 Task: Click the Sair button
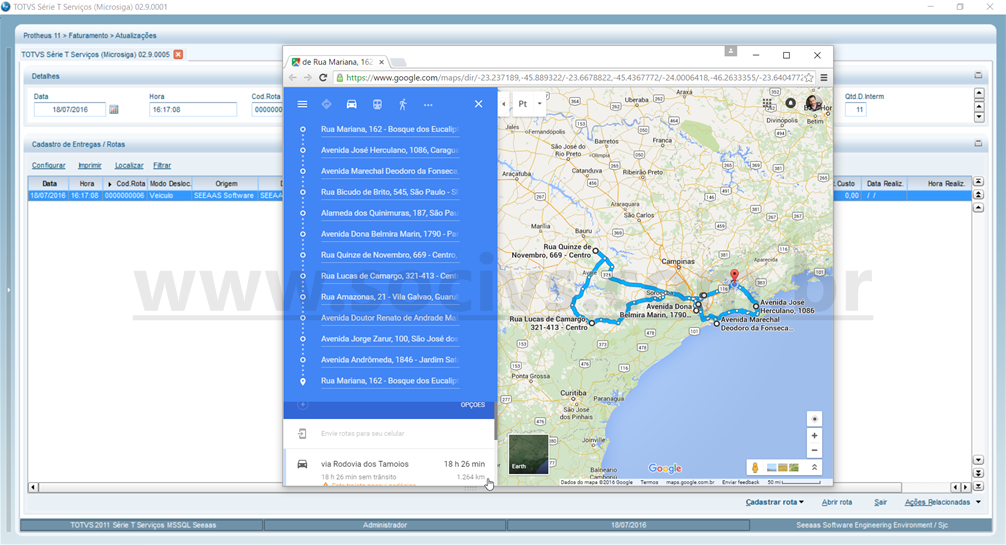click(x=880, y=502)
